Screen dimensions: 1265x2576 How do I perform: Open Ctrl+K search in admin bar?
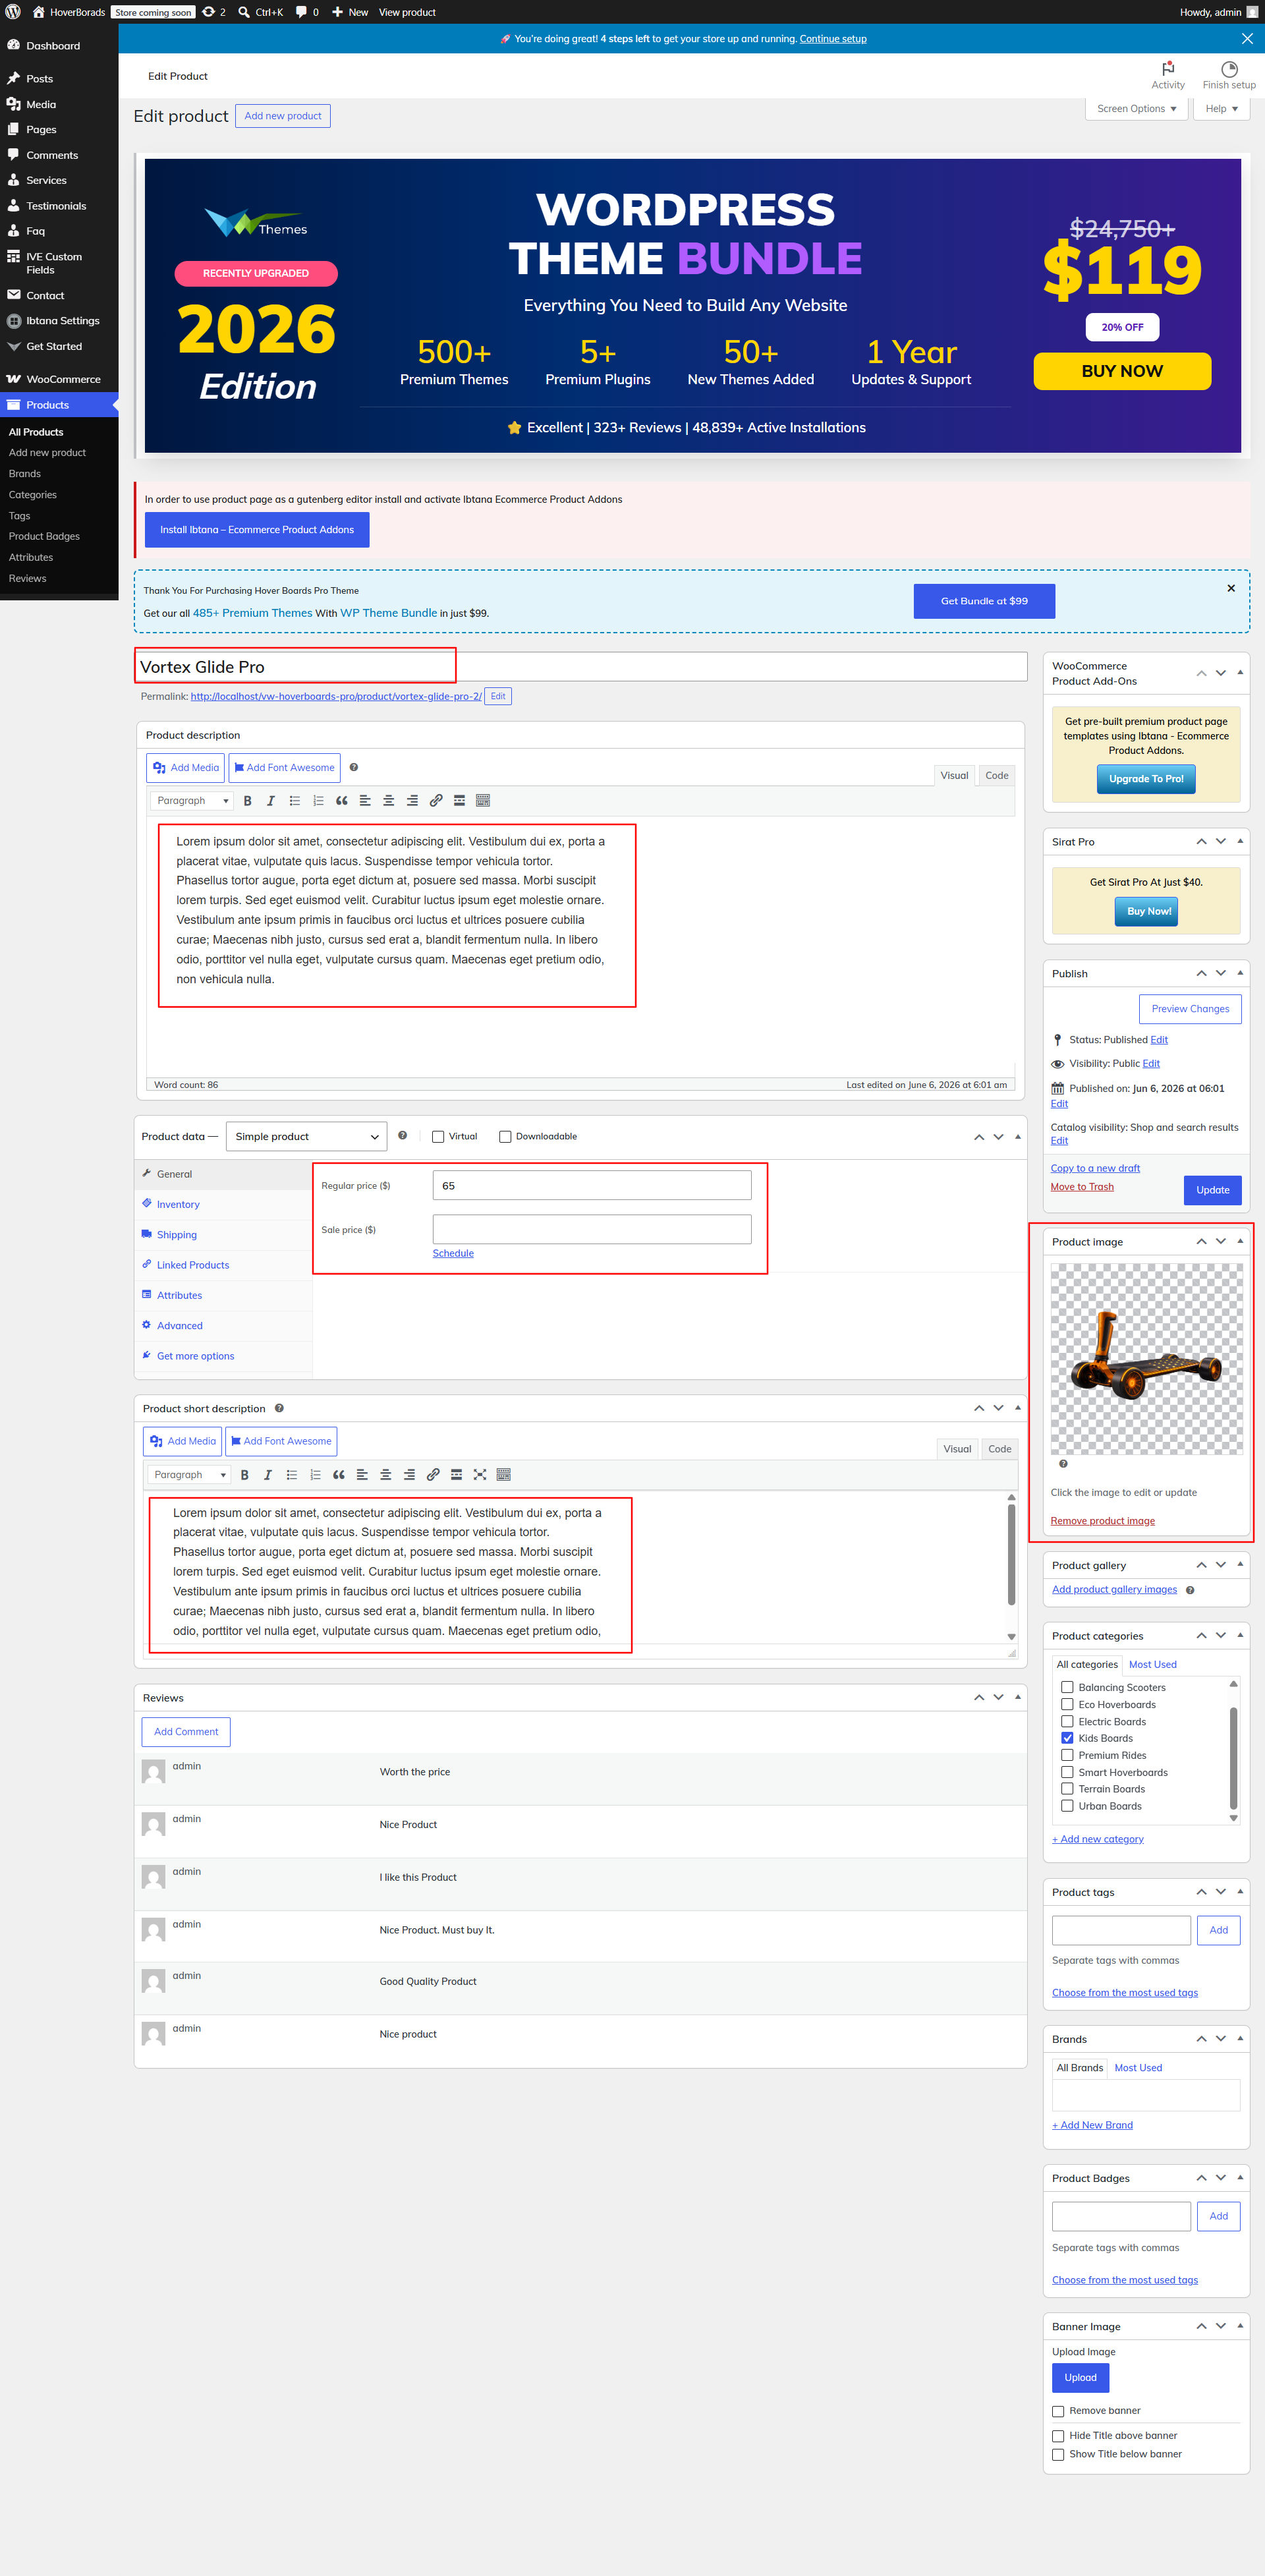click(x=260, y=12)
